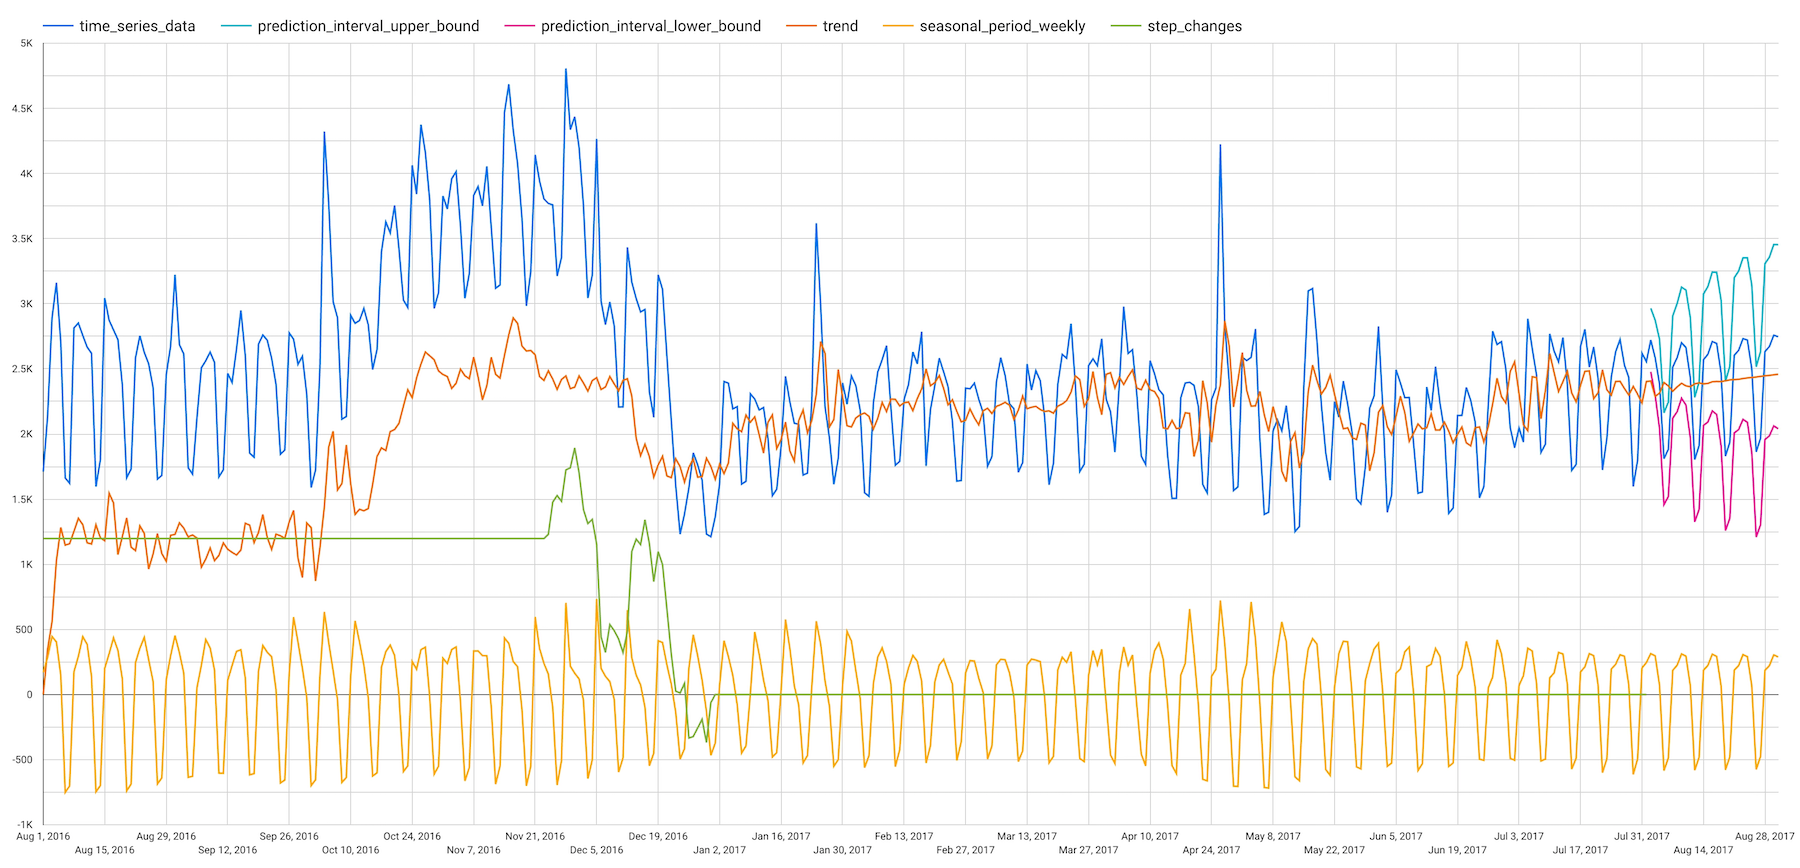Click the -500 y-axis label
Viewport: 1800px width, 868px height.
click(22, 759)
